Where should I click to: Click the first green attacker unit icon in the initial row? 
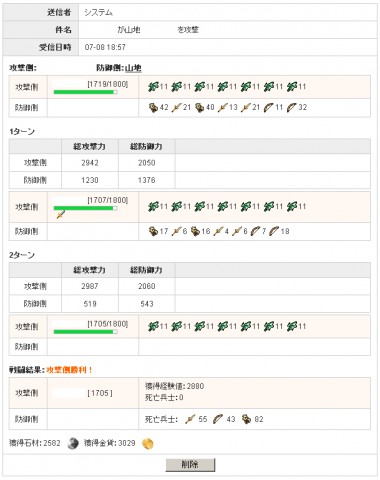pyautogui.click(x=153, y=87)
